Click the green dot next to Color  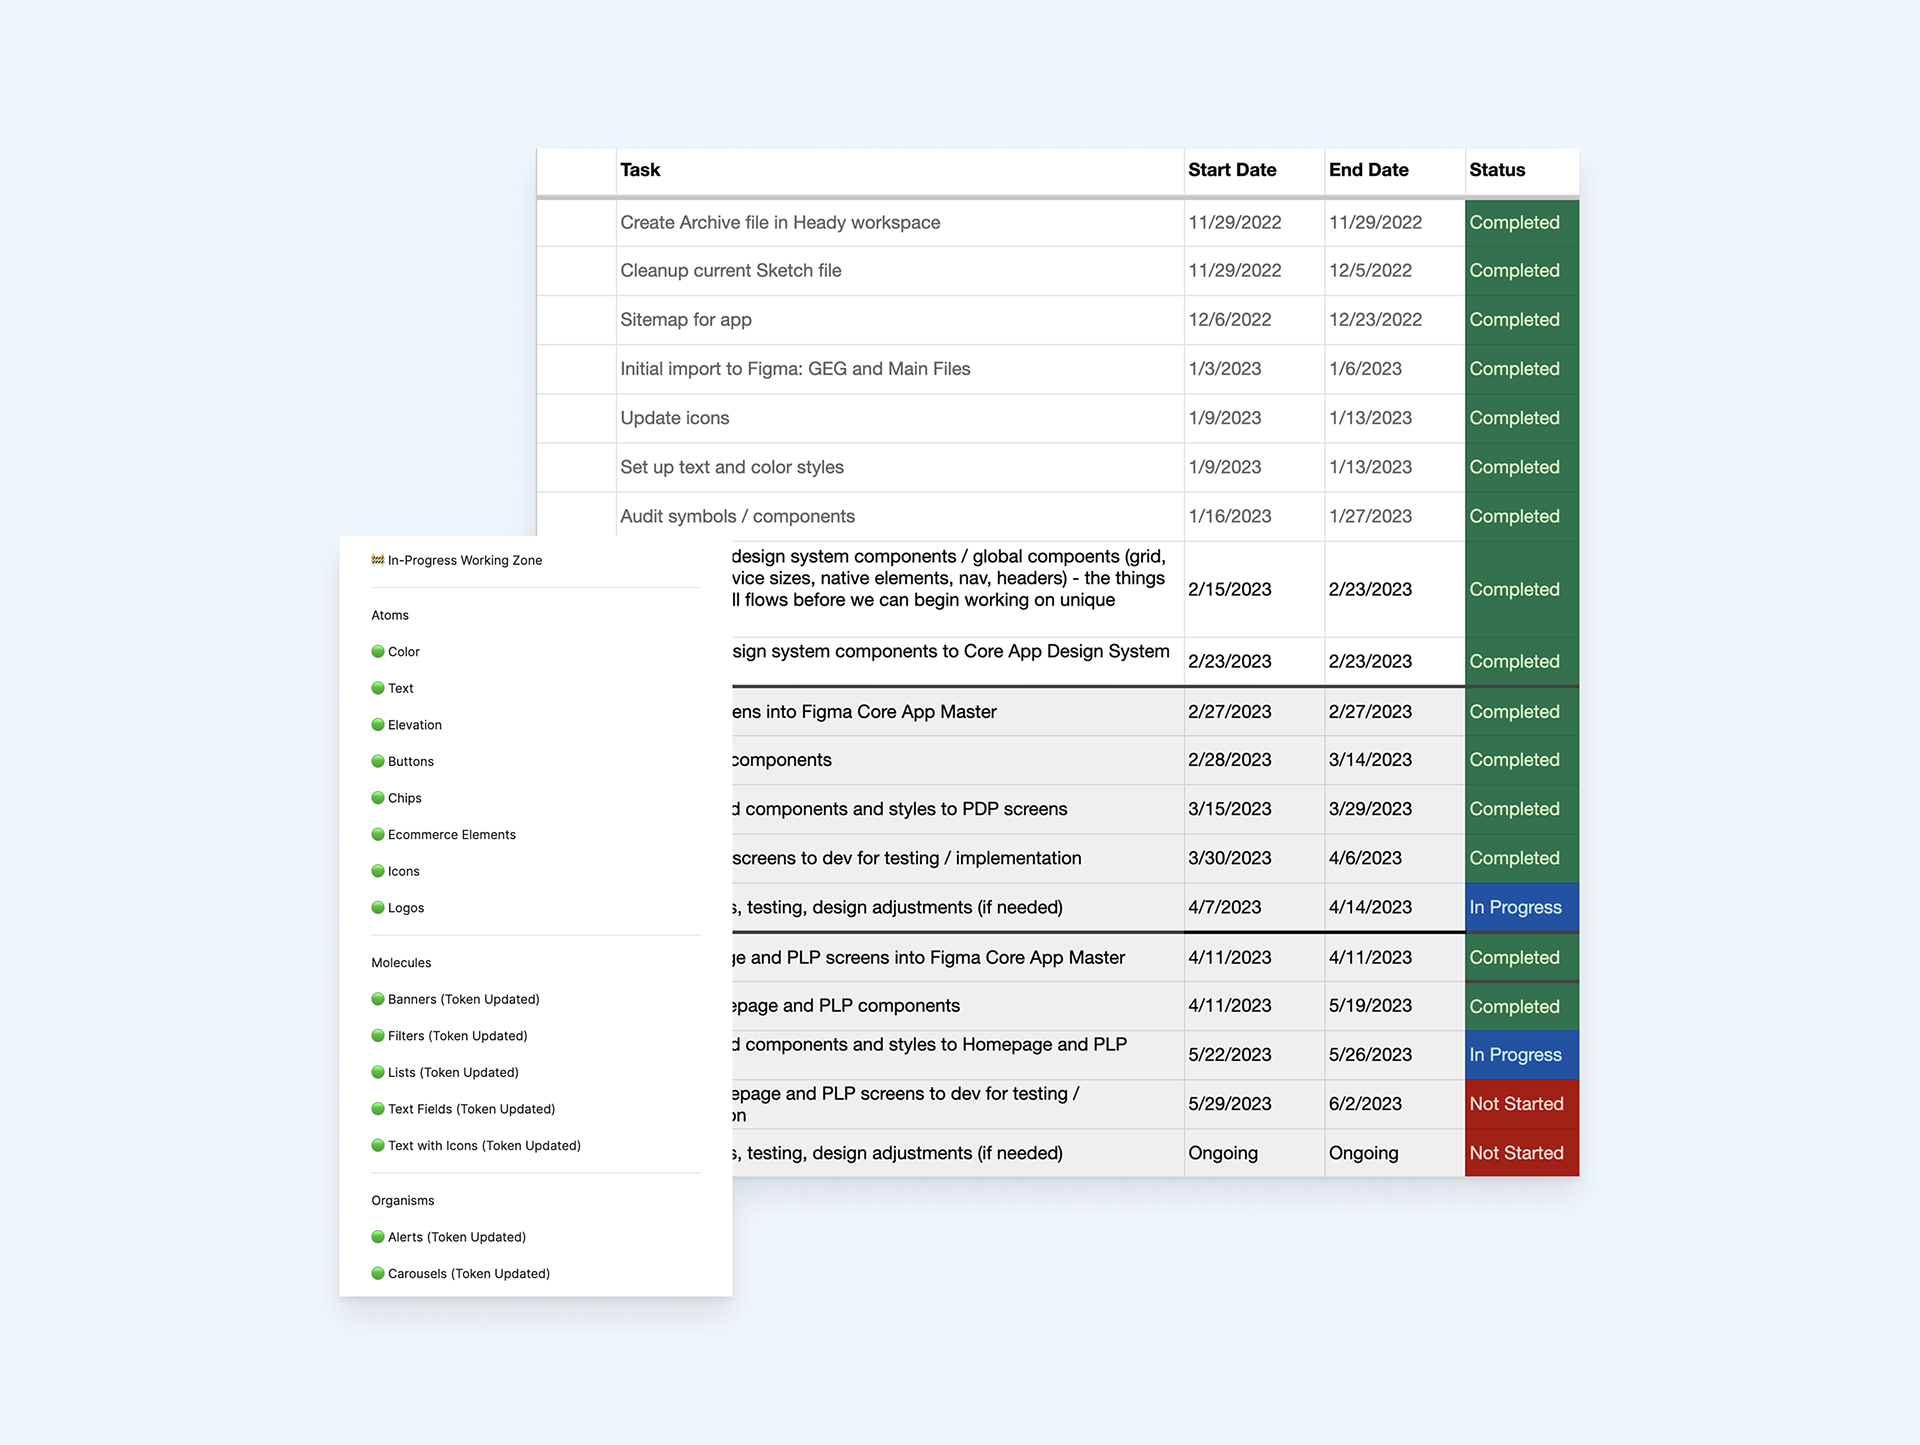pos(378,651)
